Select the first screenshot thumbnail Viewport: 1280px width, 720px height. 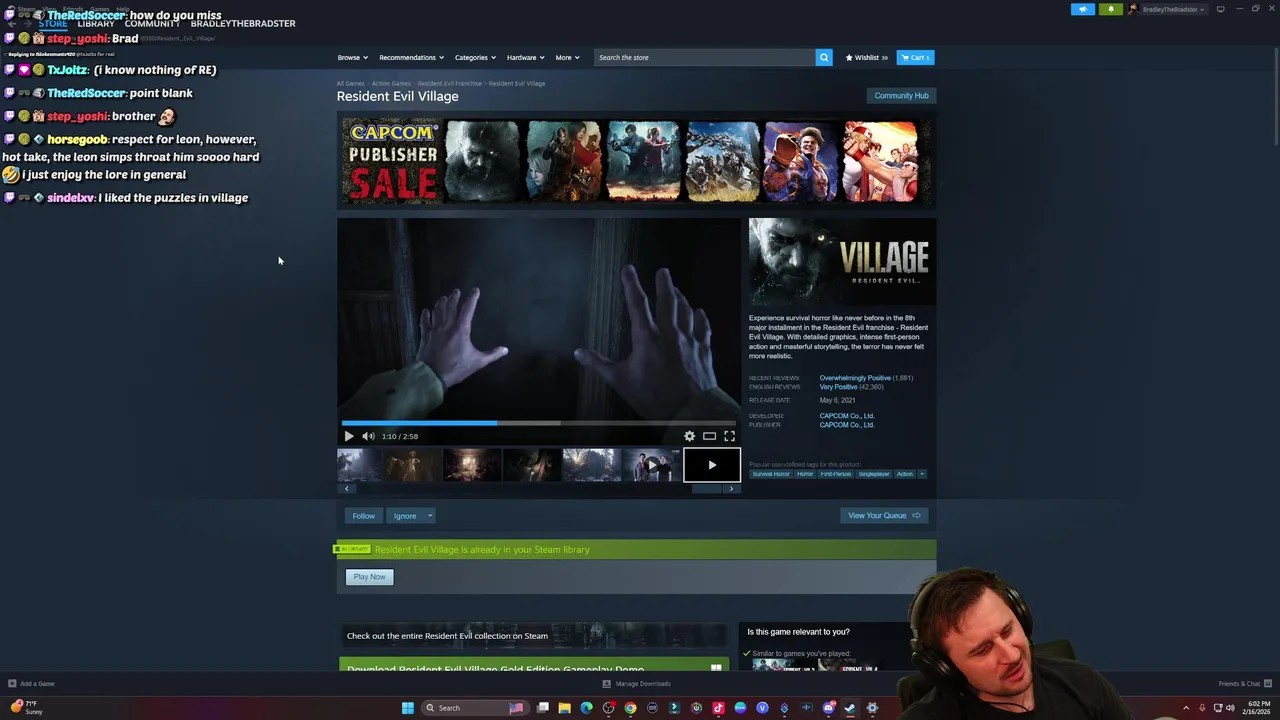point(359,465)
